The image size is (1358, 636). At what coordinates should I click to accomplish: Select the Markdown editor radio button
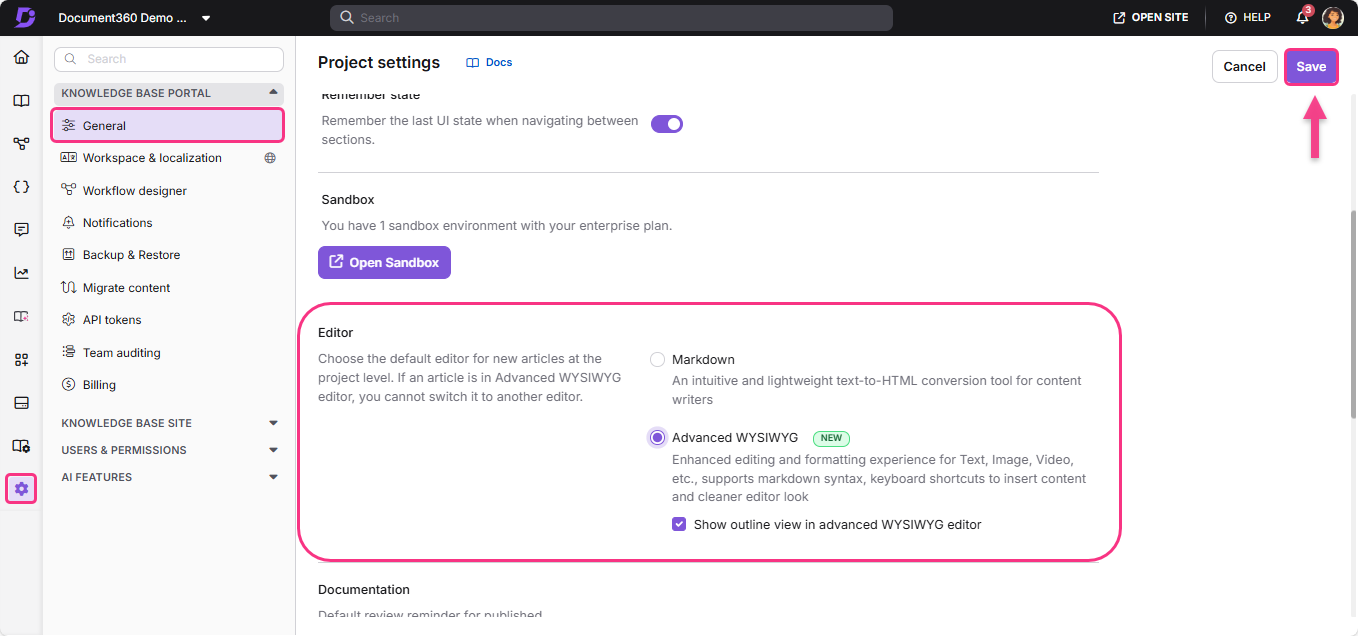click(657, 359)
